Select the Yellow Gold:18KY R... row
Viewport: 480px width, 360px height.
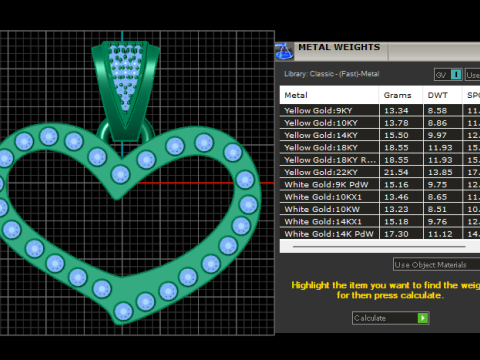coord(380,160)
